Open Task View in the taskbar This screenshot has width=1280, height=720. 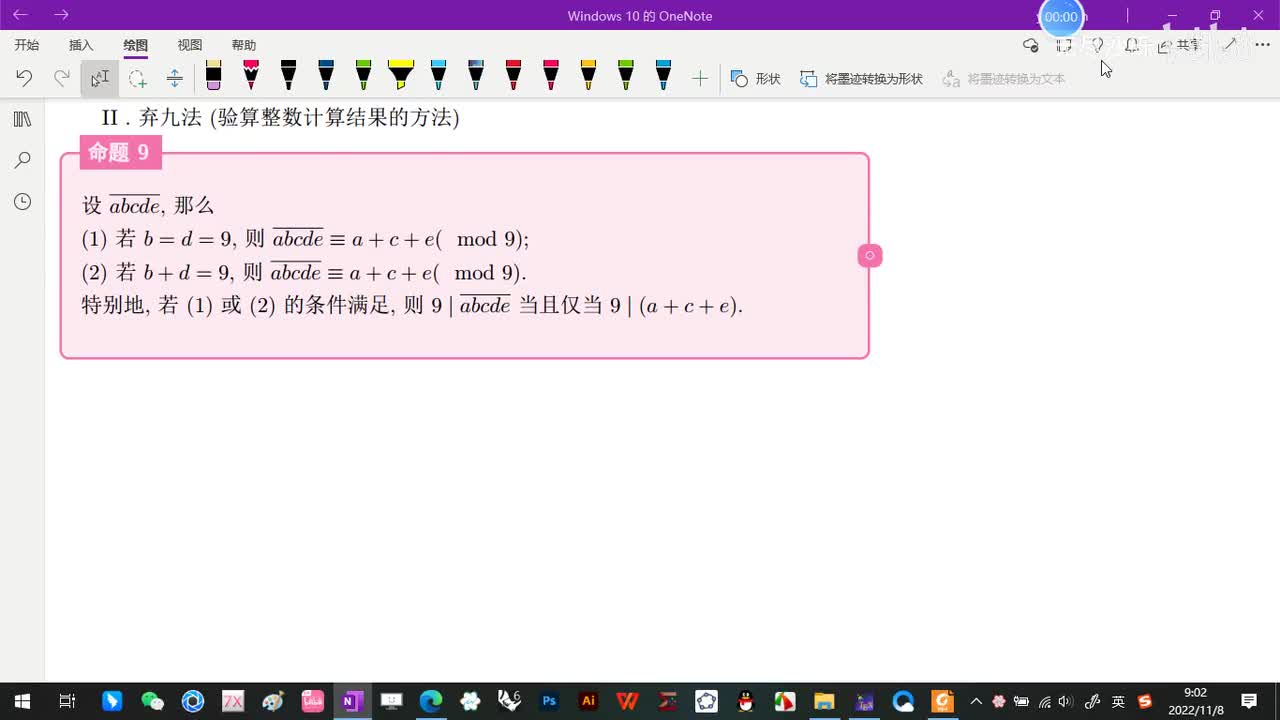67,701
